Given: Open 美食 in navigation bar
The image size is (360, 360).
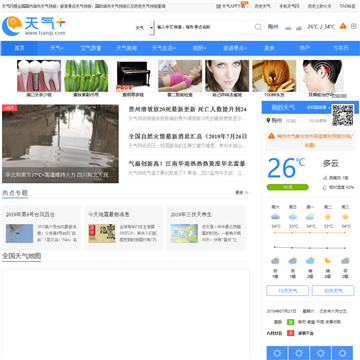Looking at the screenshot, I should (269, 48).
